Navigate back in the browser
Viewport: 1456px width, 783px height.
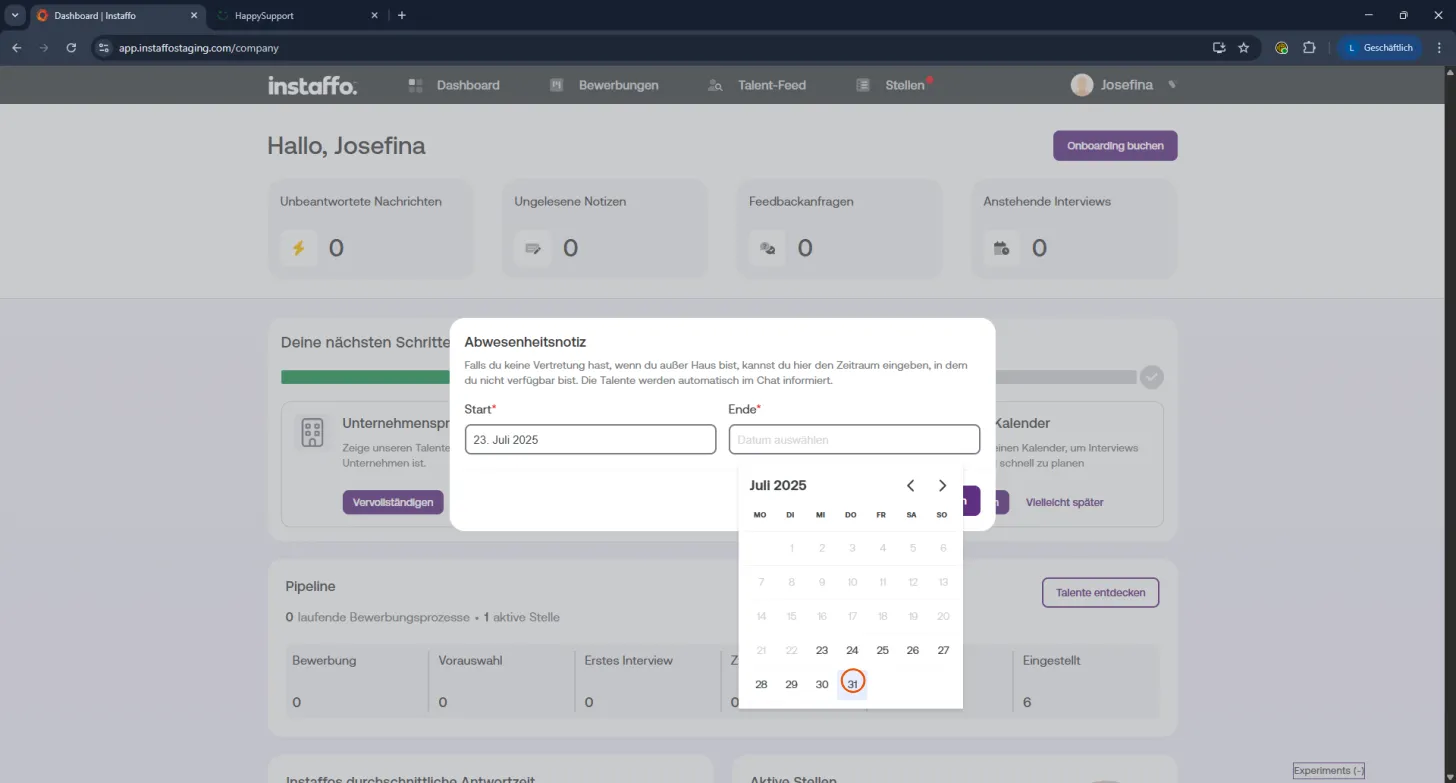[x=16, y=47]
